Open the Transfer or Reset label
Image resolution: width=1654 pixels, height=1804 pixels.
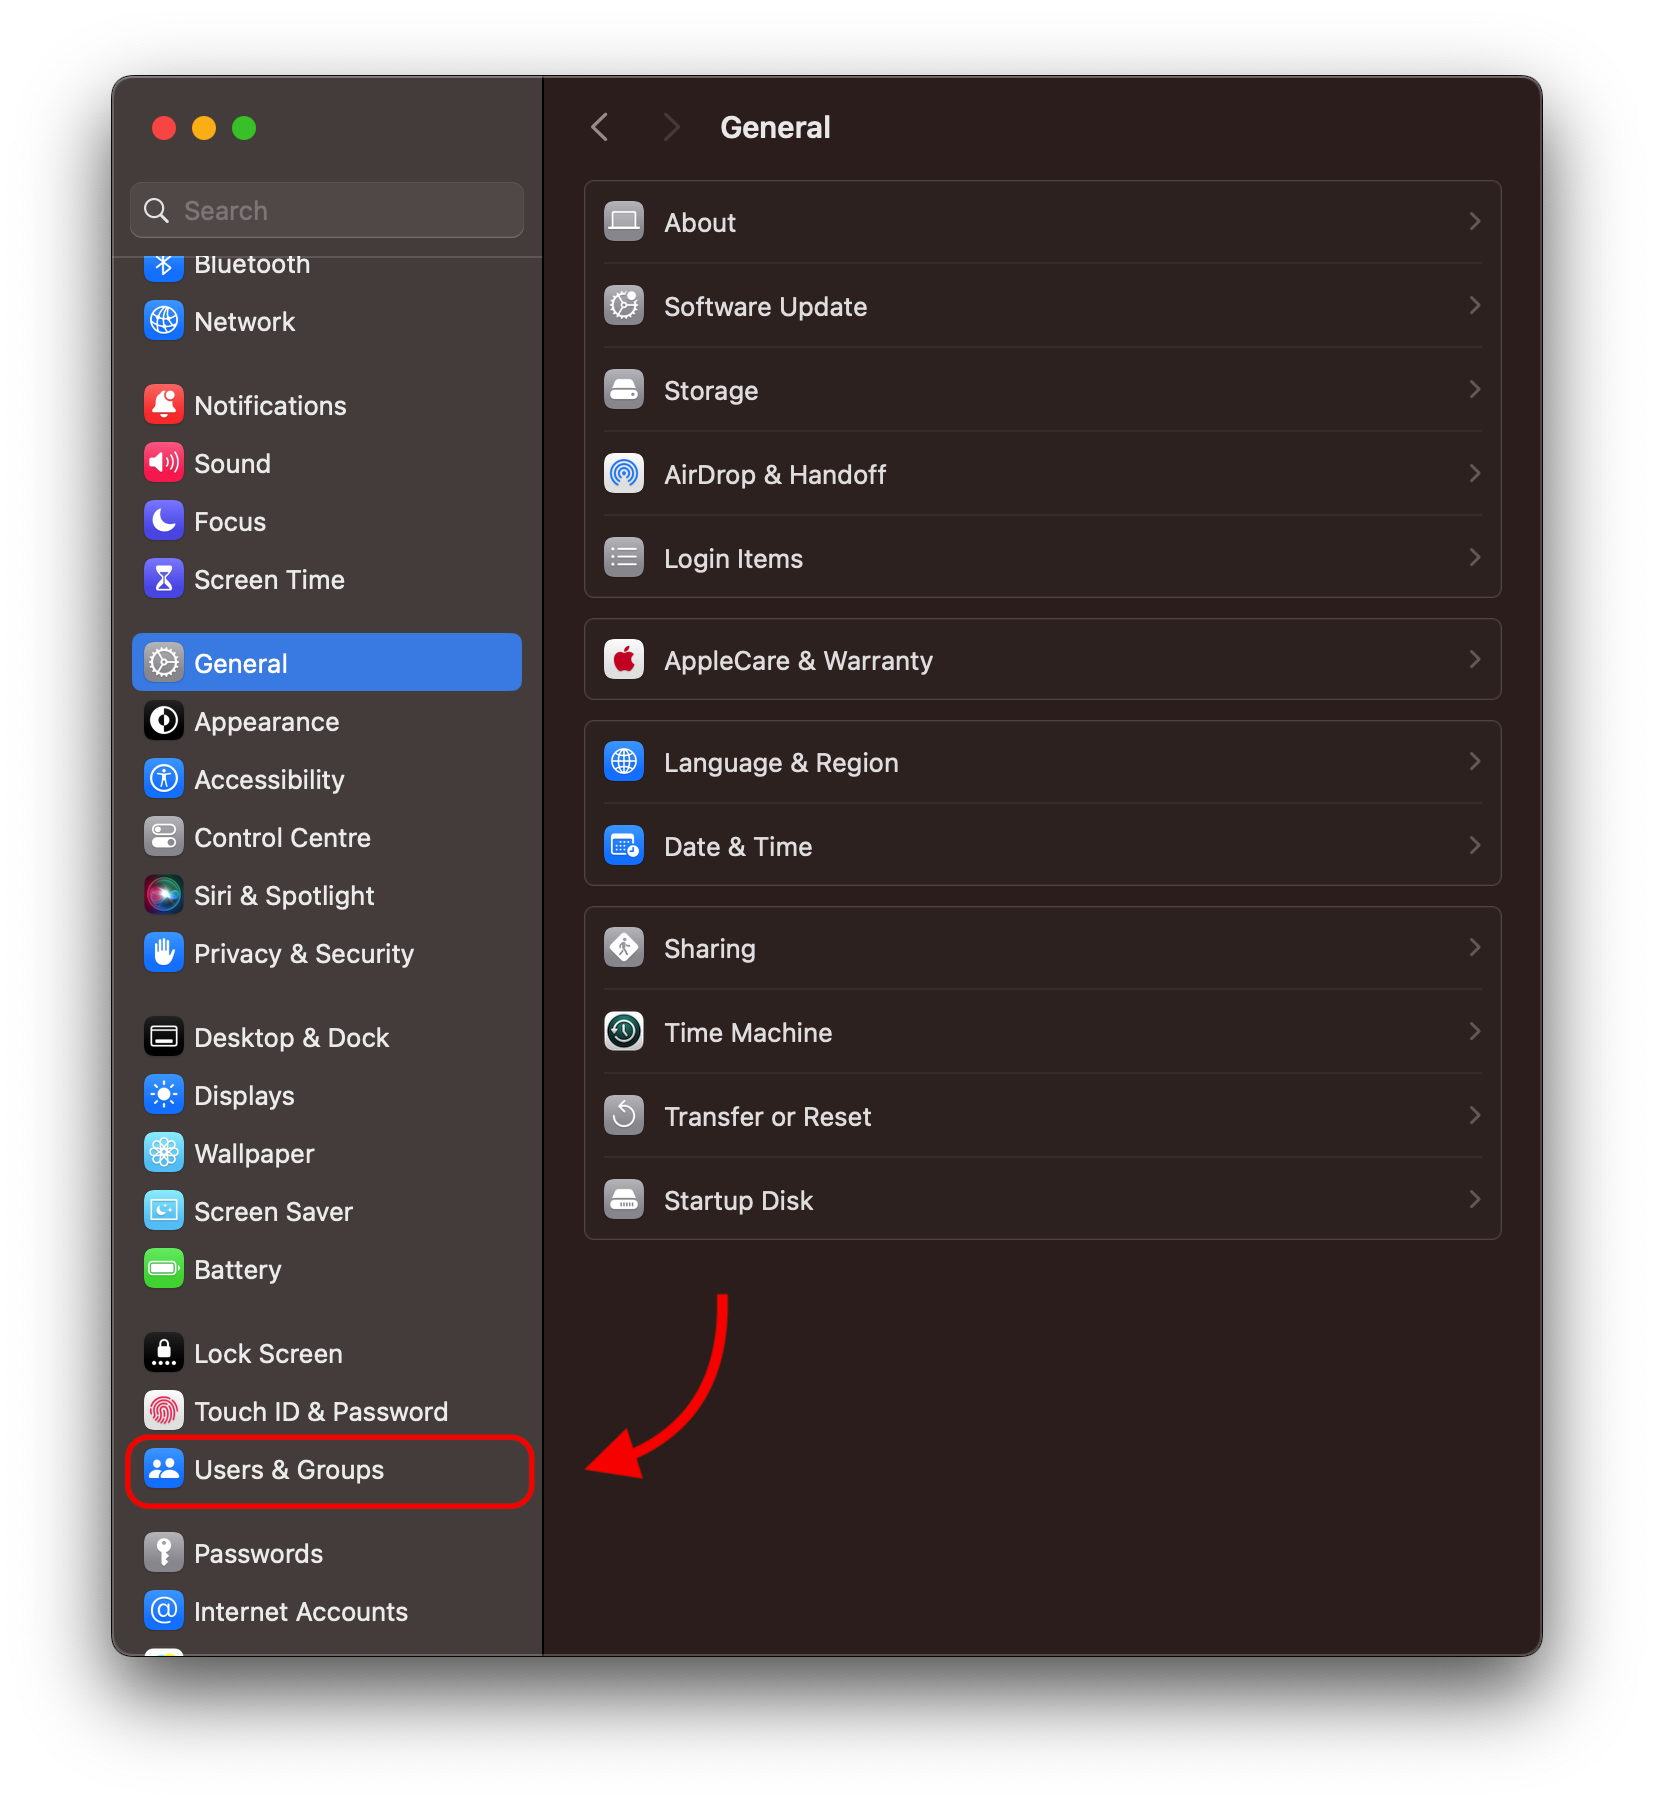[x=767, y=1116]
